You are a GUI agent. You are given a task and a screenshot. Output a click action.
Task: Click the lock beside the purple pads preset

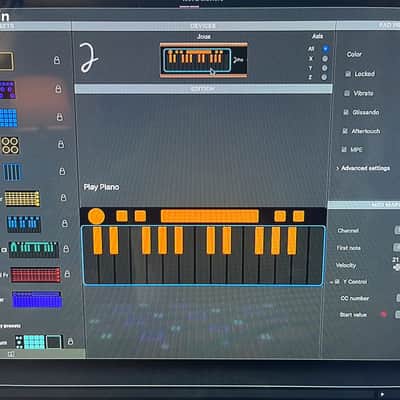(x=58, y=89)
